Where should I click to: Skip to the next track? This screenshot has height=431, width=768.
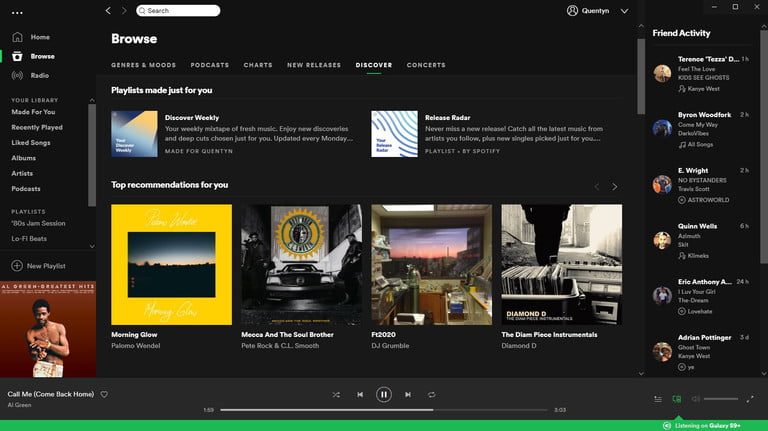coord(408,395)
